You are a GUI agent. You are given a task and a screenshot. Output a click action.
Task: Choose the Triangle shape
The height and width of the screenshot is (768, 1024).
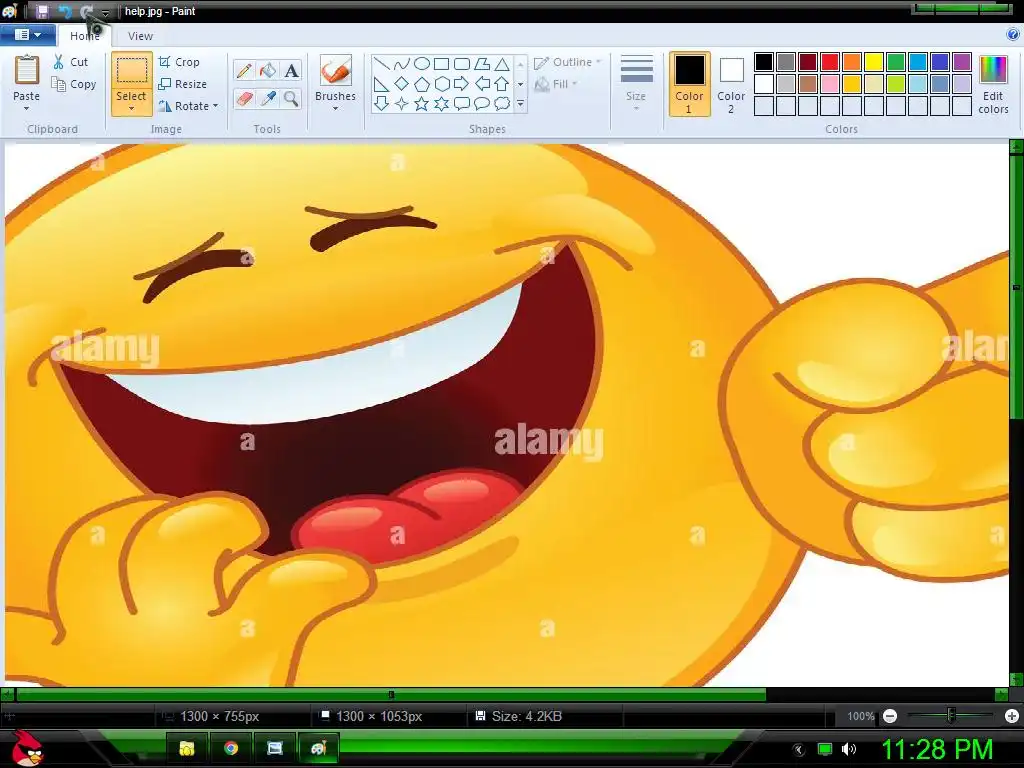point(502,63)
